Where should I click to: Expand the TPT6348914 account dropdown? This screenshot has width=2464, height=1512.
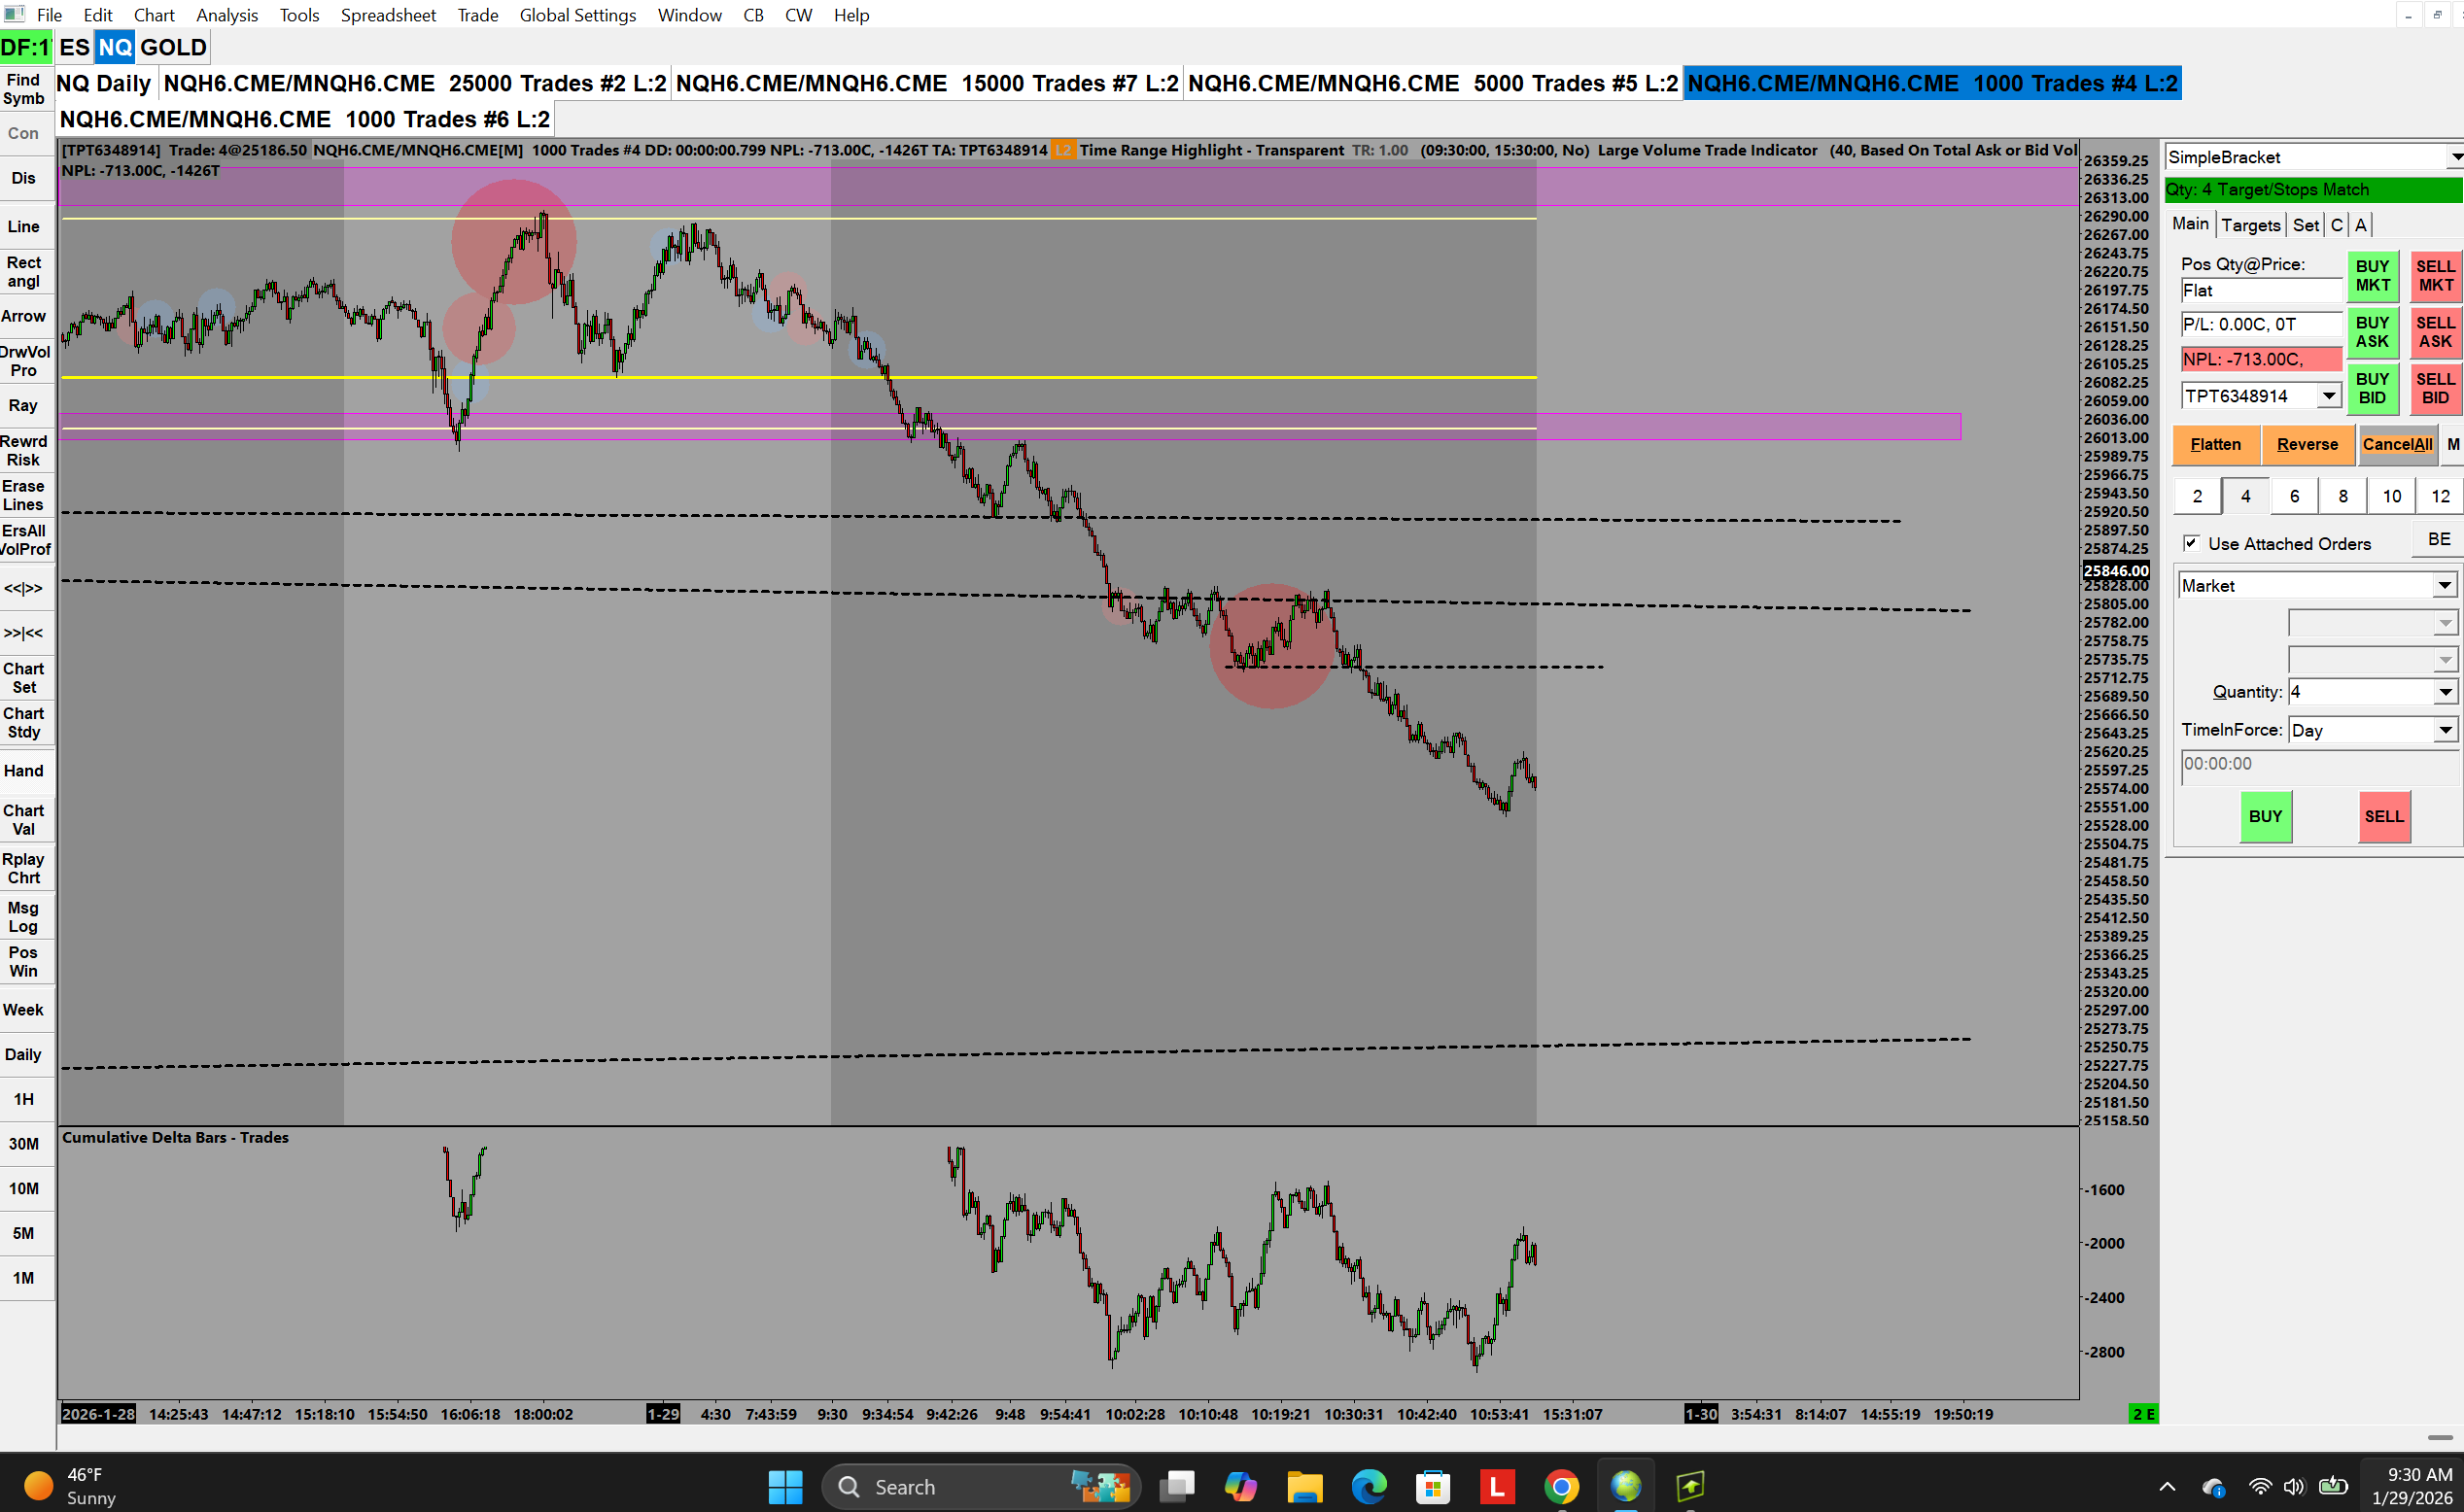[2329, 396]
